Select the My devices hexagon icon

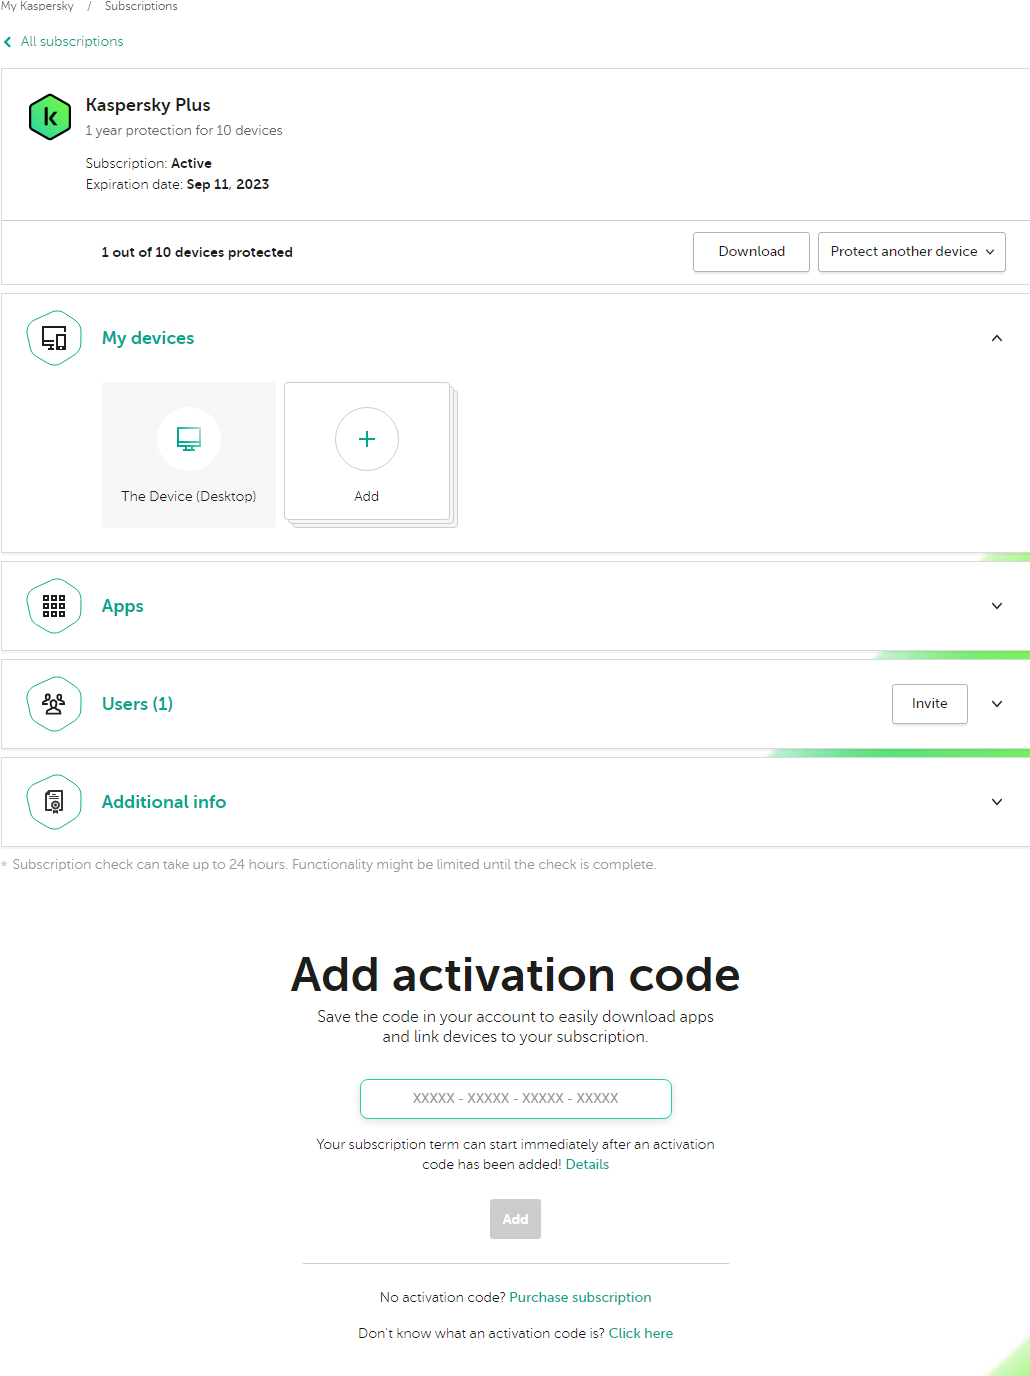[x=54, y=338]
